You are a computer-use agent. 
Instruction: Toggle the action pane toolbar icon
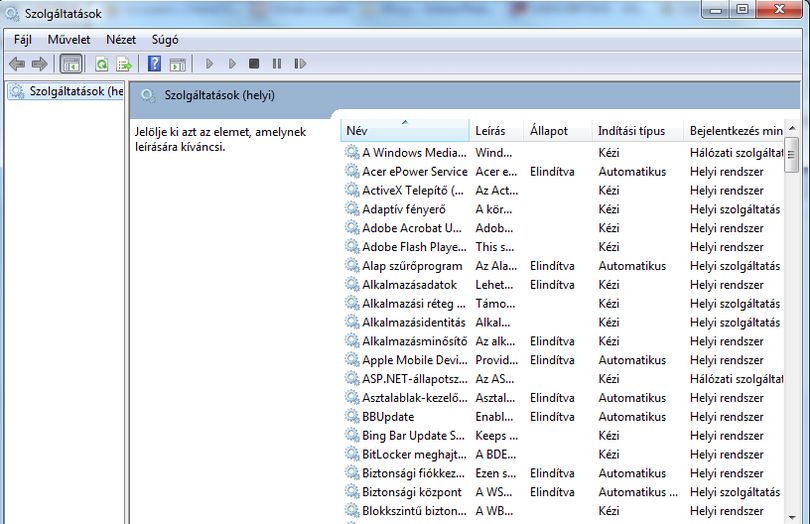point(178,64)
